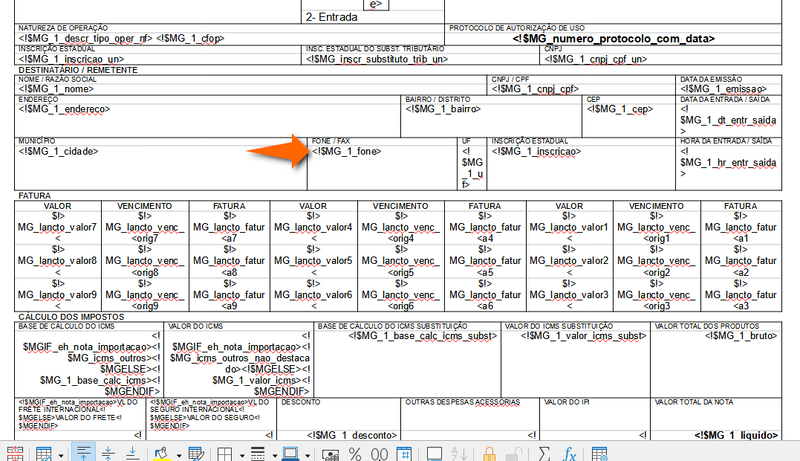Click the <!$MG_1_bruto> total products field

[x=741, y=336]
